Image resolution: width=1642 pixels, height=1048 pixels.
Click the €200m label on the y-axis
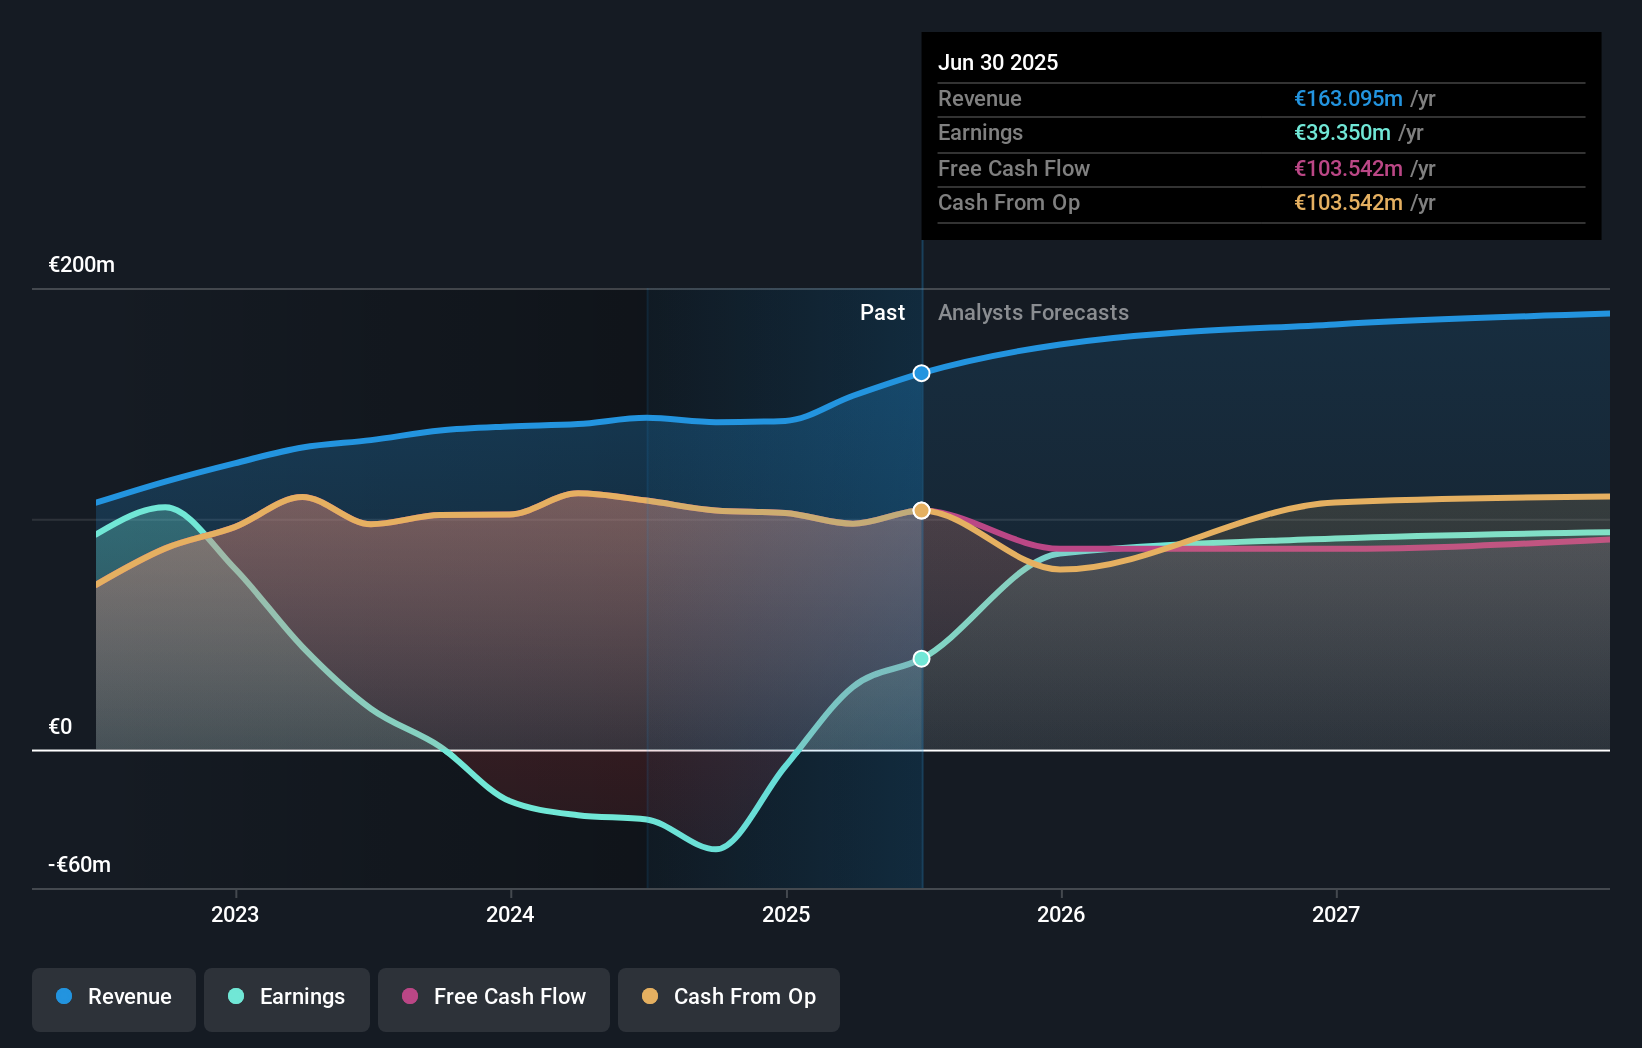point(81,264)
